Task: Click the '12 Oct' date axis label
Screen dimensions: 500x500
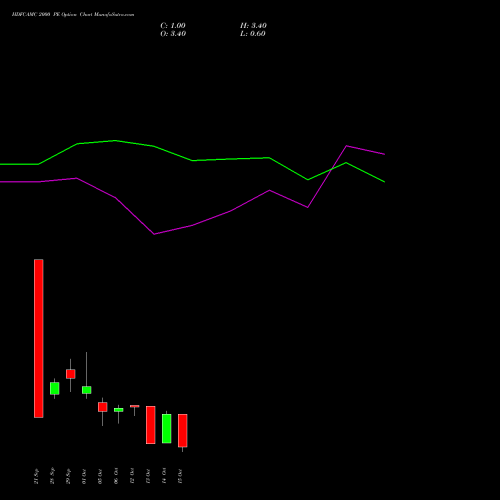Action: (132, 476)
